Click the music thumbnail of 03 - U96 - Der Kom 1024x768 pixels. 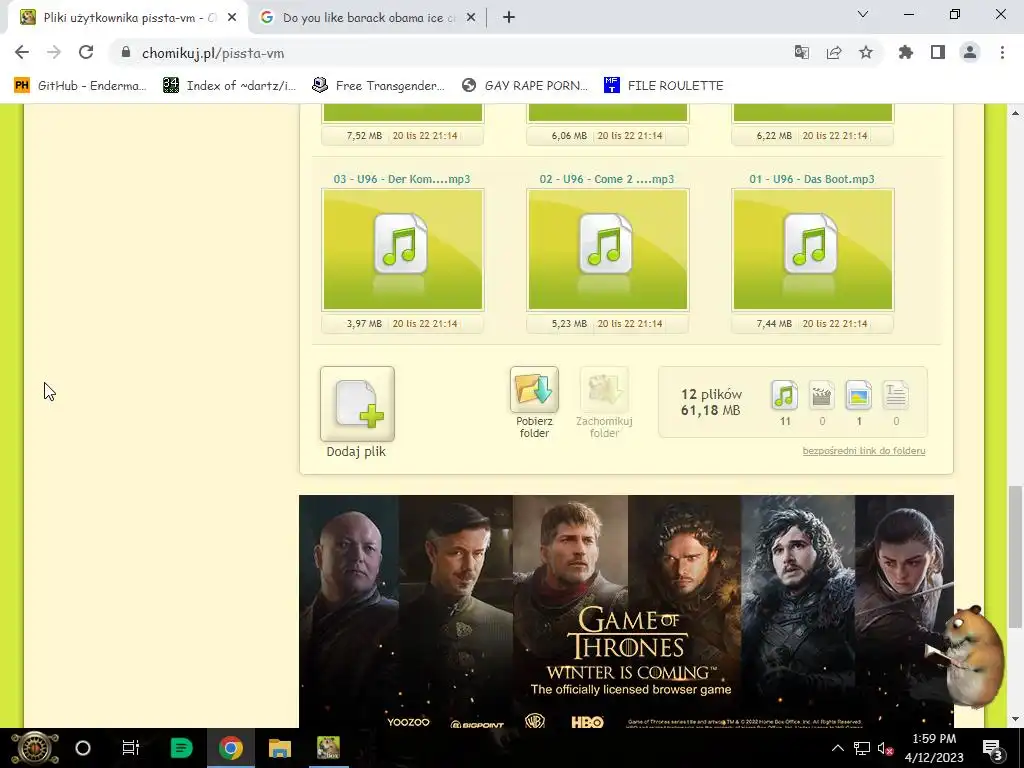(x=403, y=249)
